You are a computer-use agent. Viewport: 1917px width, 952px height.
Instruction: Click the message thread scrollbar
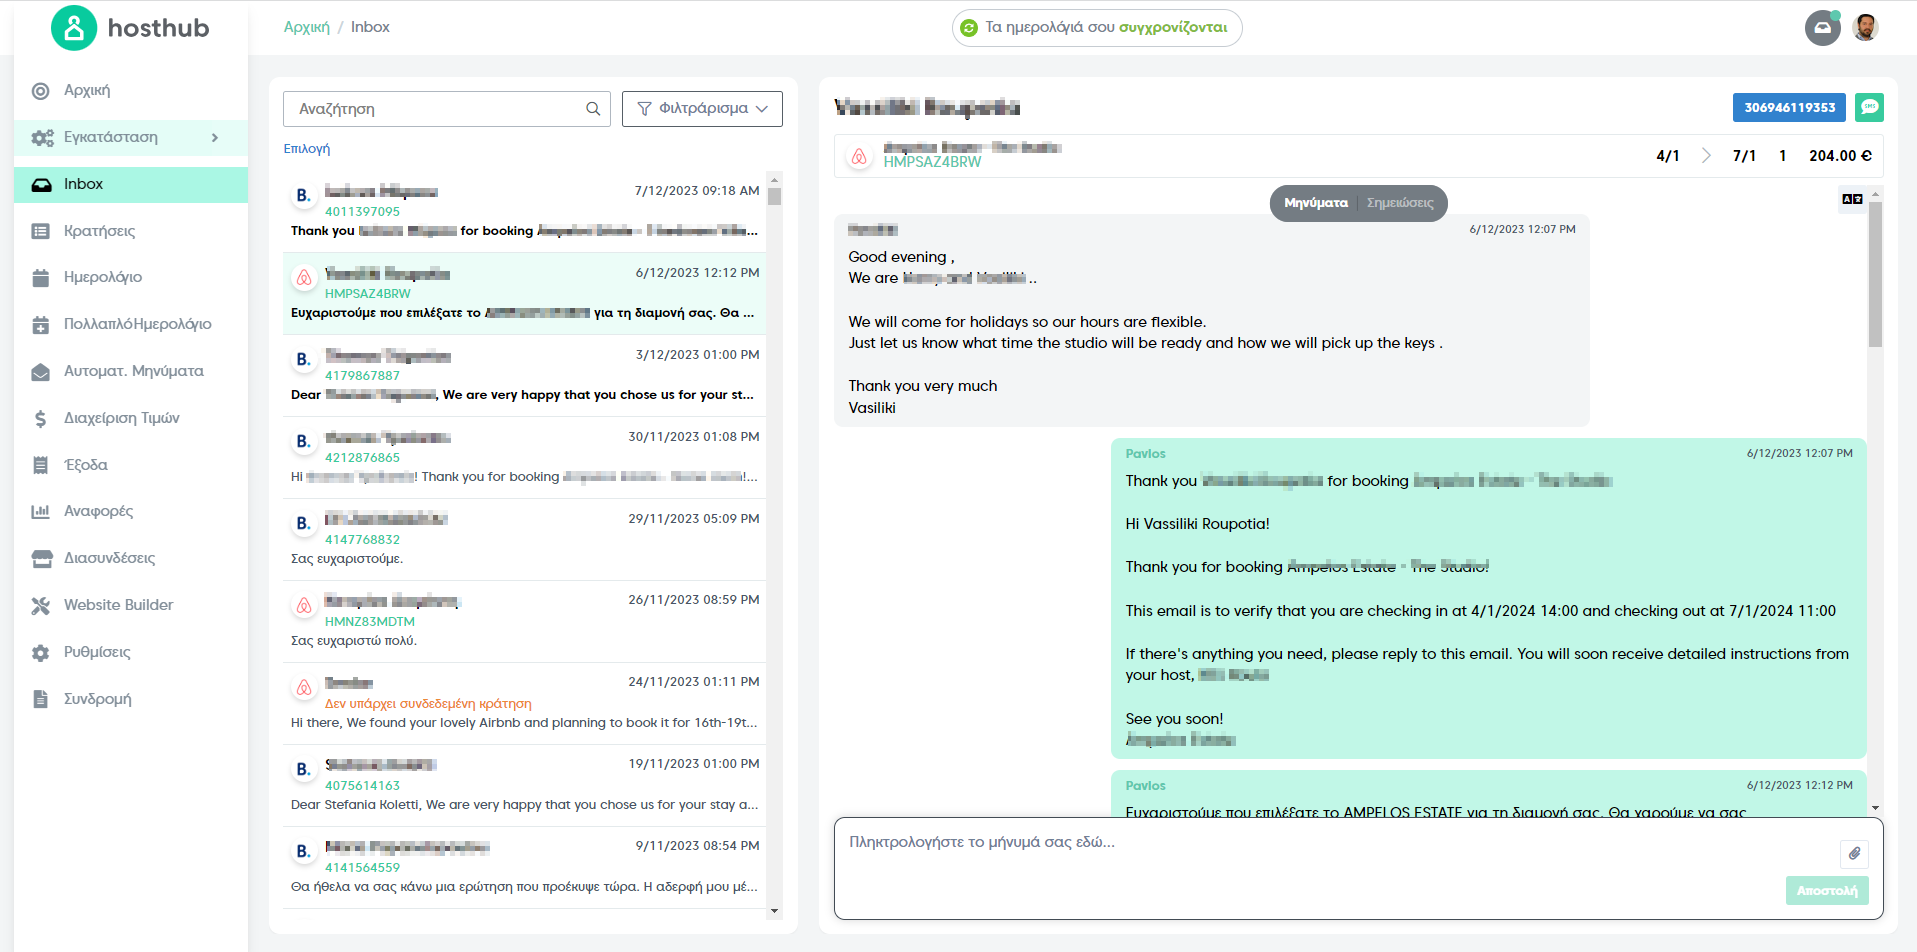coord(1875,500)
